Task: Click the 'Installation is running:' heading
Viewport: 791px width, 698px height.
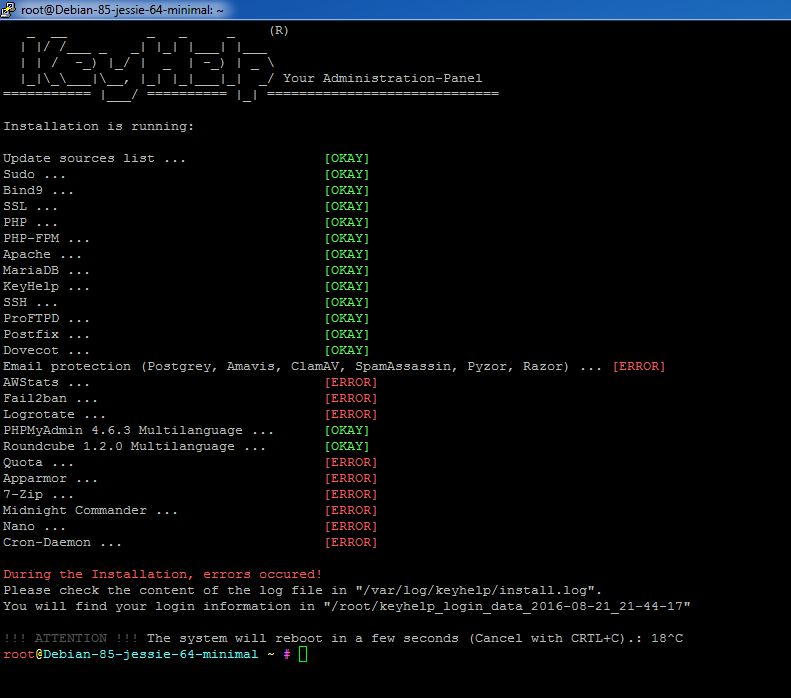Action: (98, 127)
